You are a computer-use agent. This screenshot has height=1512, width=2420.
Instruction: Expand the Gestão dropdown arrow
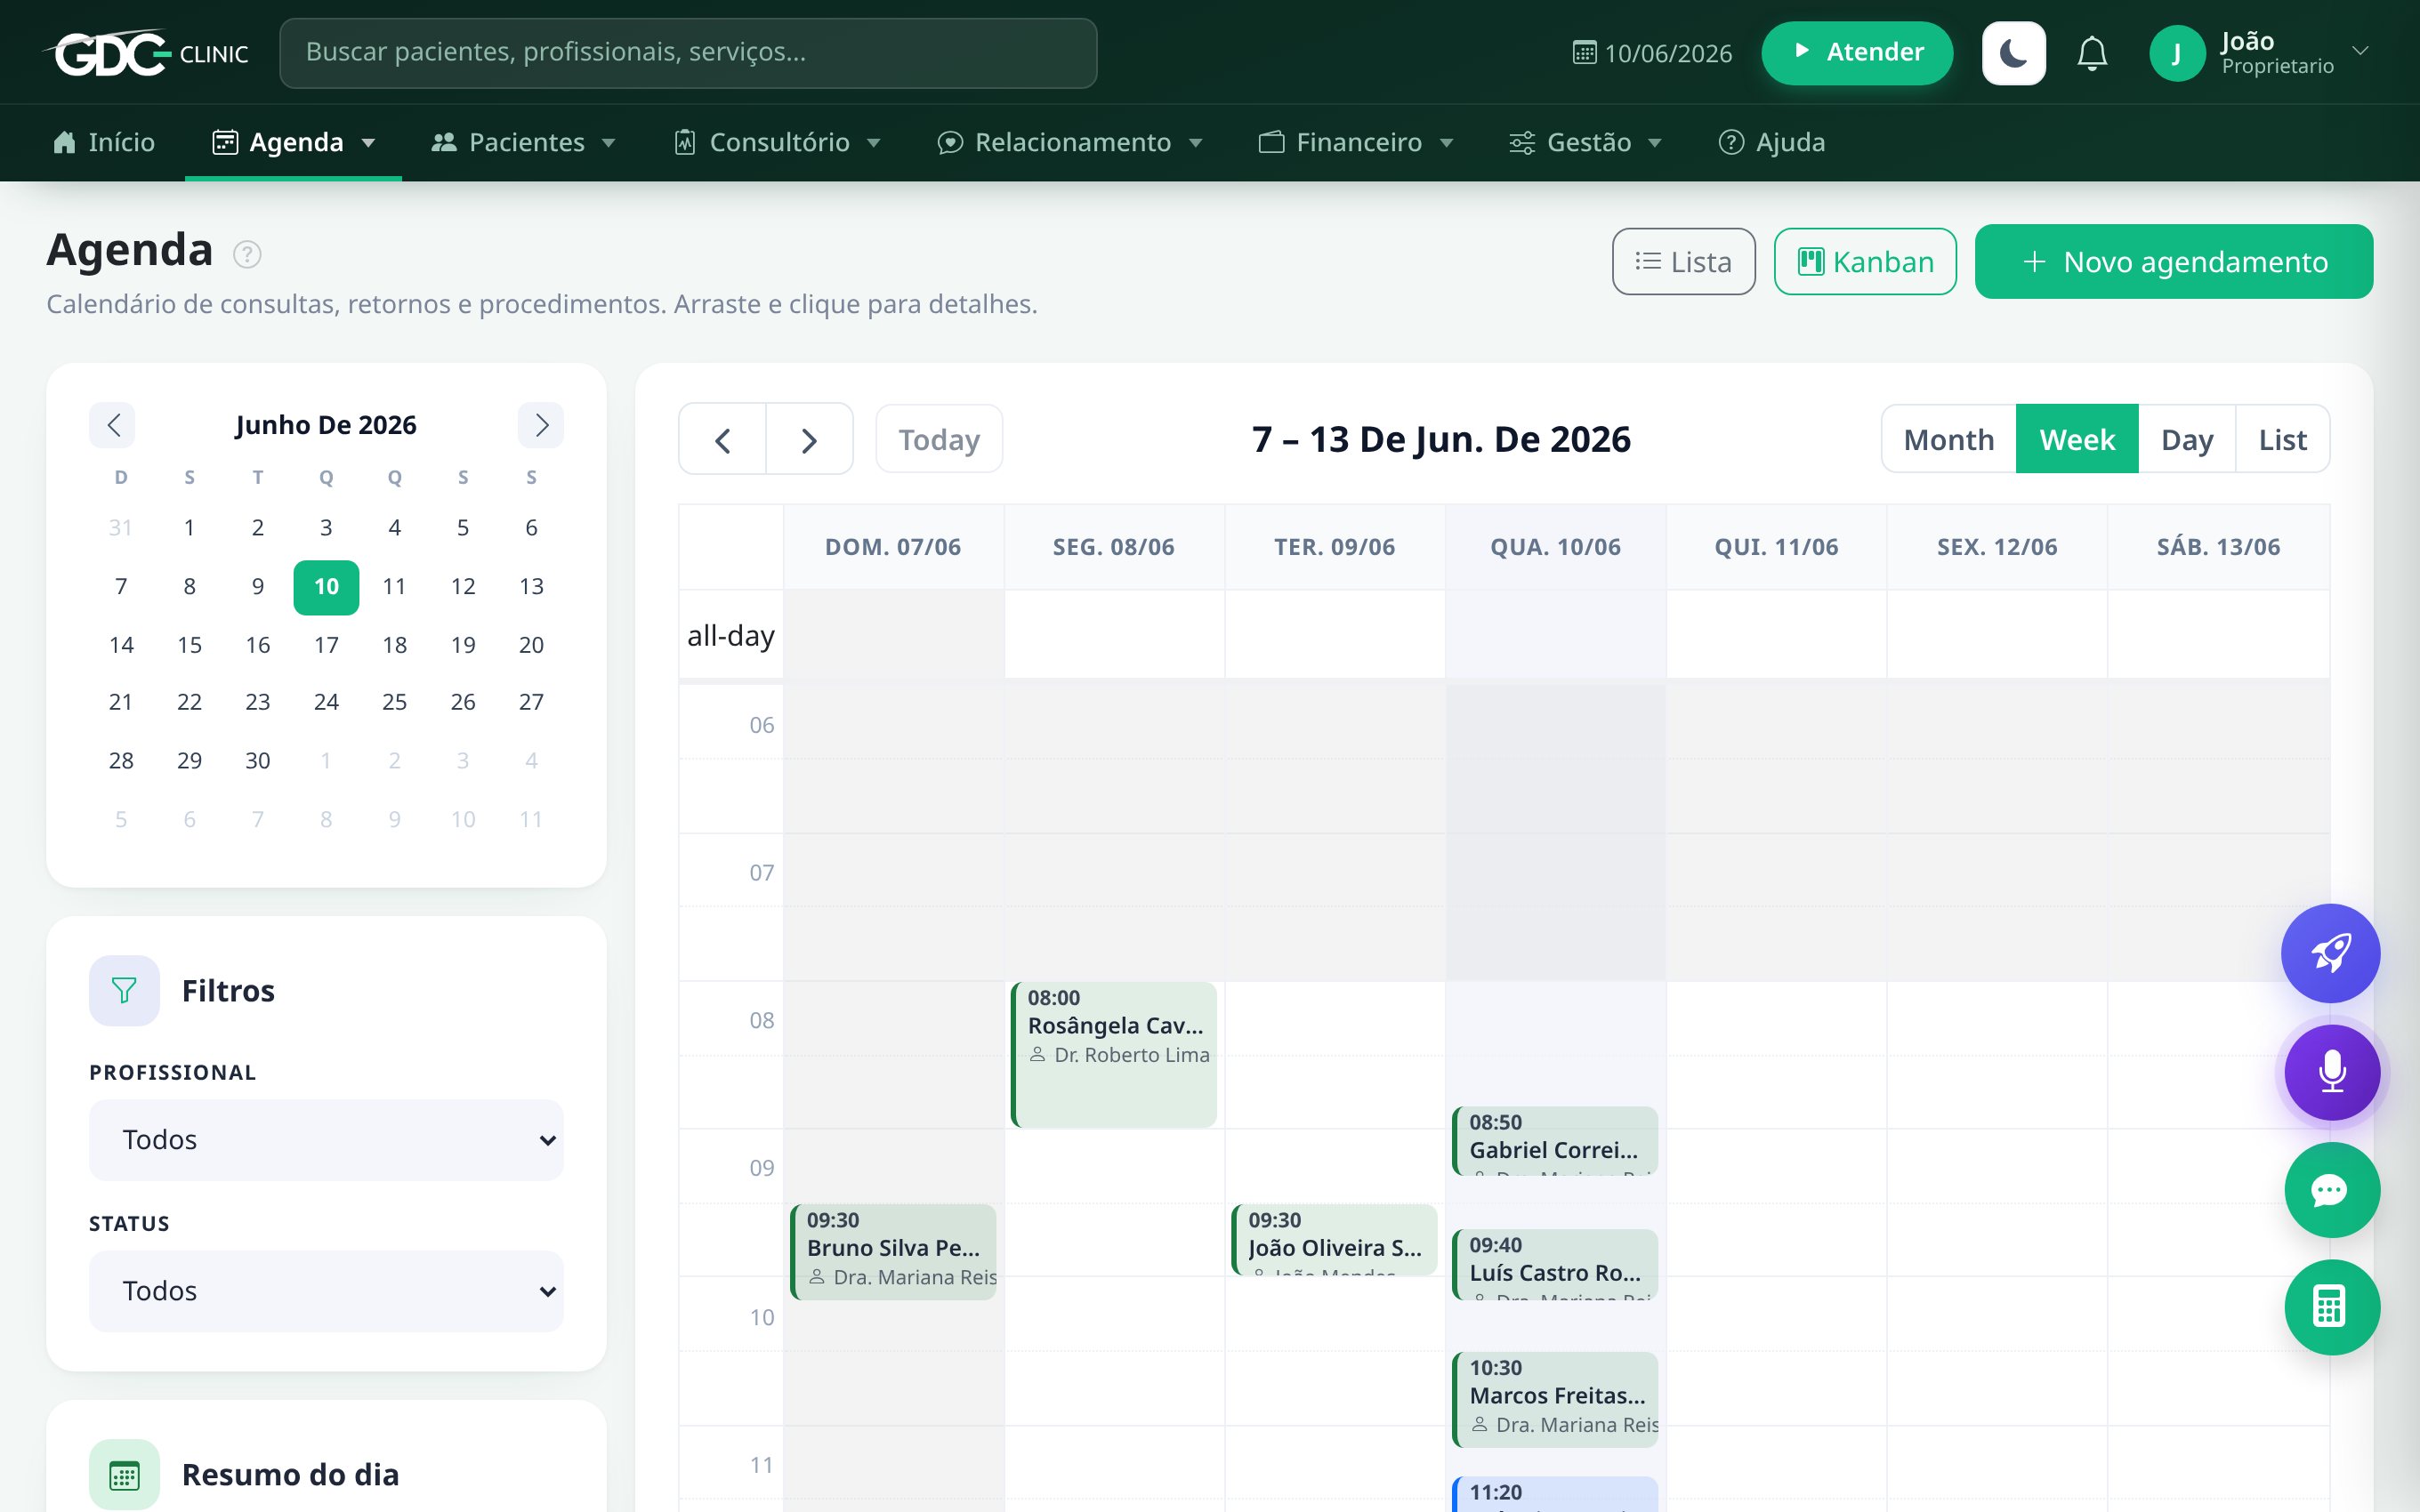pyautogui.click(x=1655, y=143)
